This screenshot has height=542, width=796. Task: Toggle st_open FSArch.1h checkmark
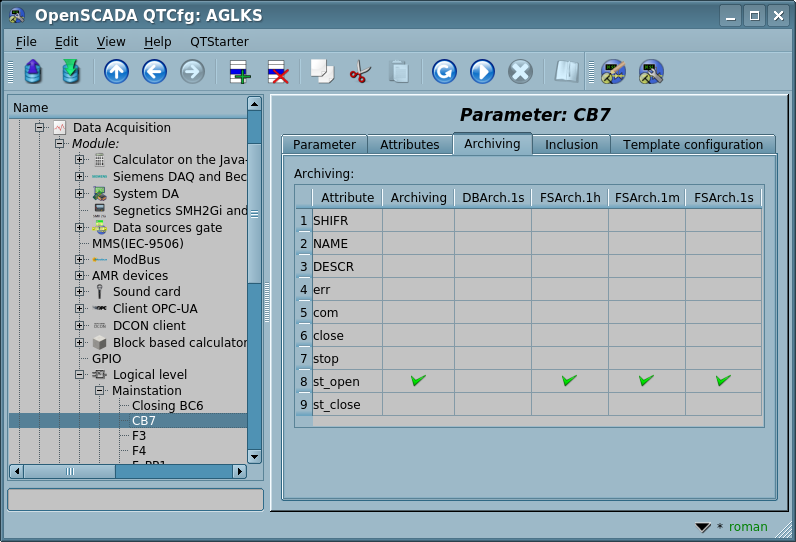coord(569,381)
